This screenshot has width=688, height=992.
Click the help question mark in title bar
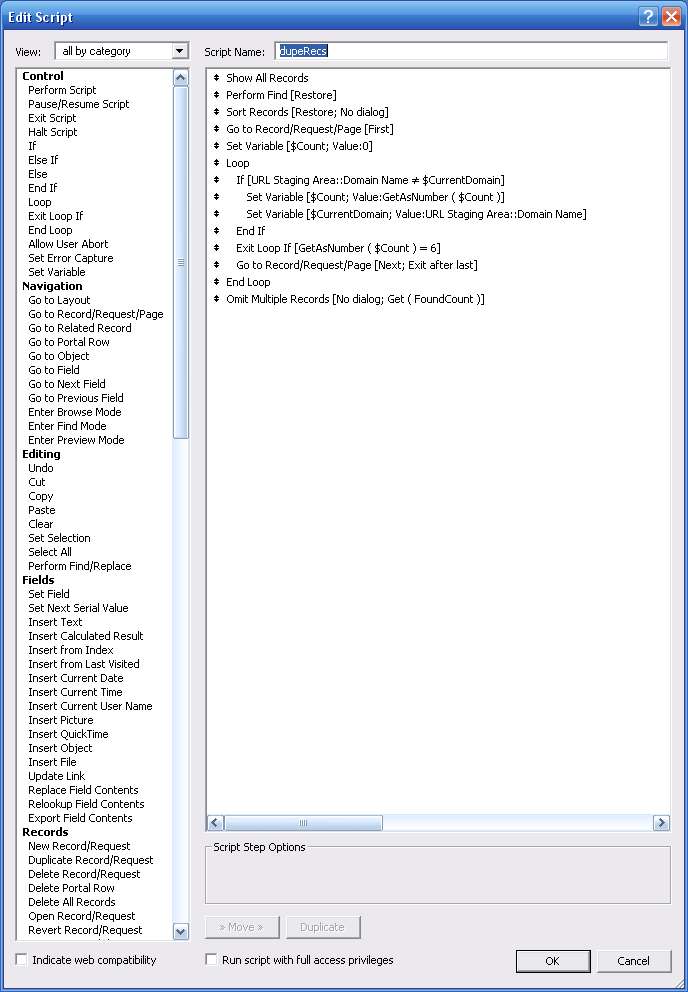(648, 16)
